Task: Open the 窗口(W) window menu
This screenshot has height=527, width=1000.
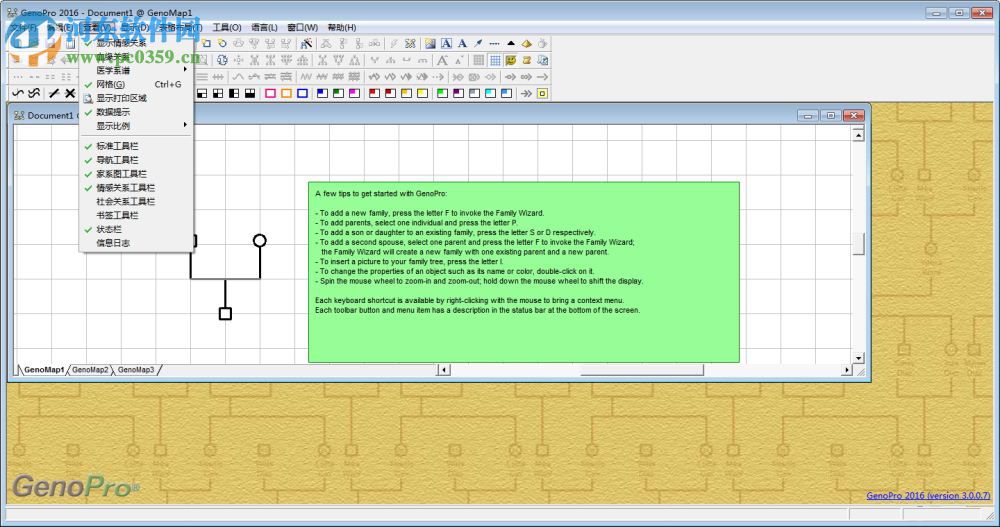Action: click(x=302, y=27)
